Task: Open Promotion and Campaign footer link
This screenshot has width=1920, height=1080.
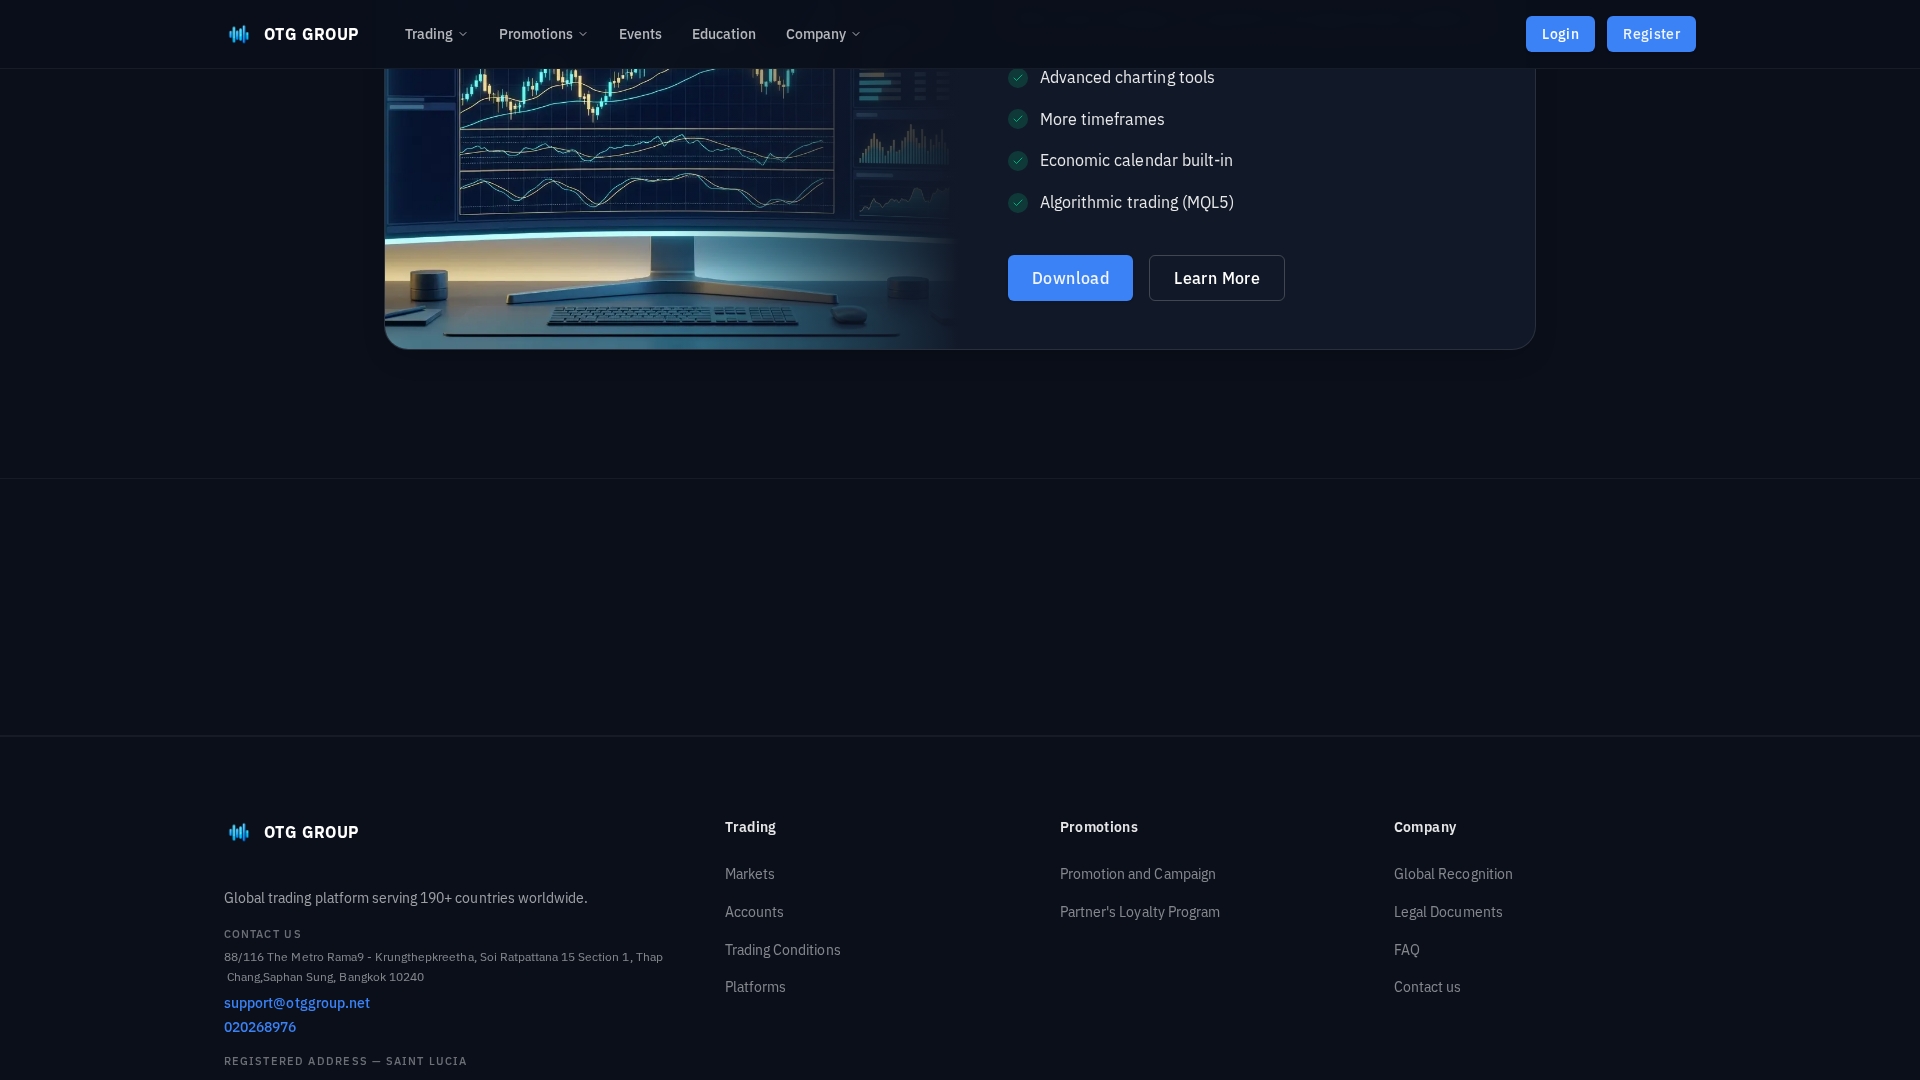Action: pyautogui.click(x=1138, y=874)
